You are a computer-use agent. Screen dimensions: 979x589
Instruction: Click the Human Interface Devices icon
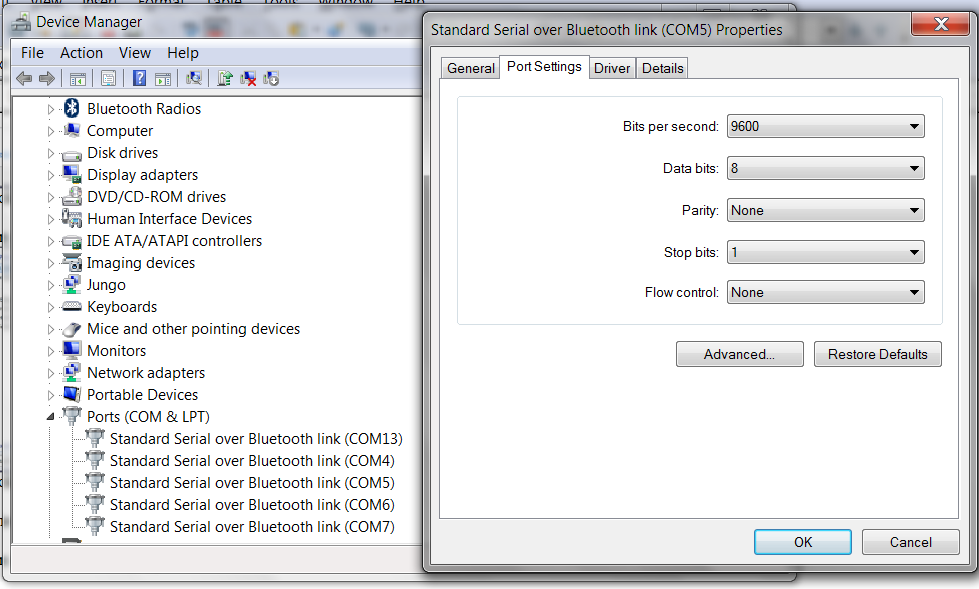pyautogui.click(x=72, y=219)
